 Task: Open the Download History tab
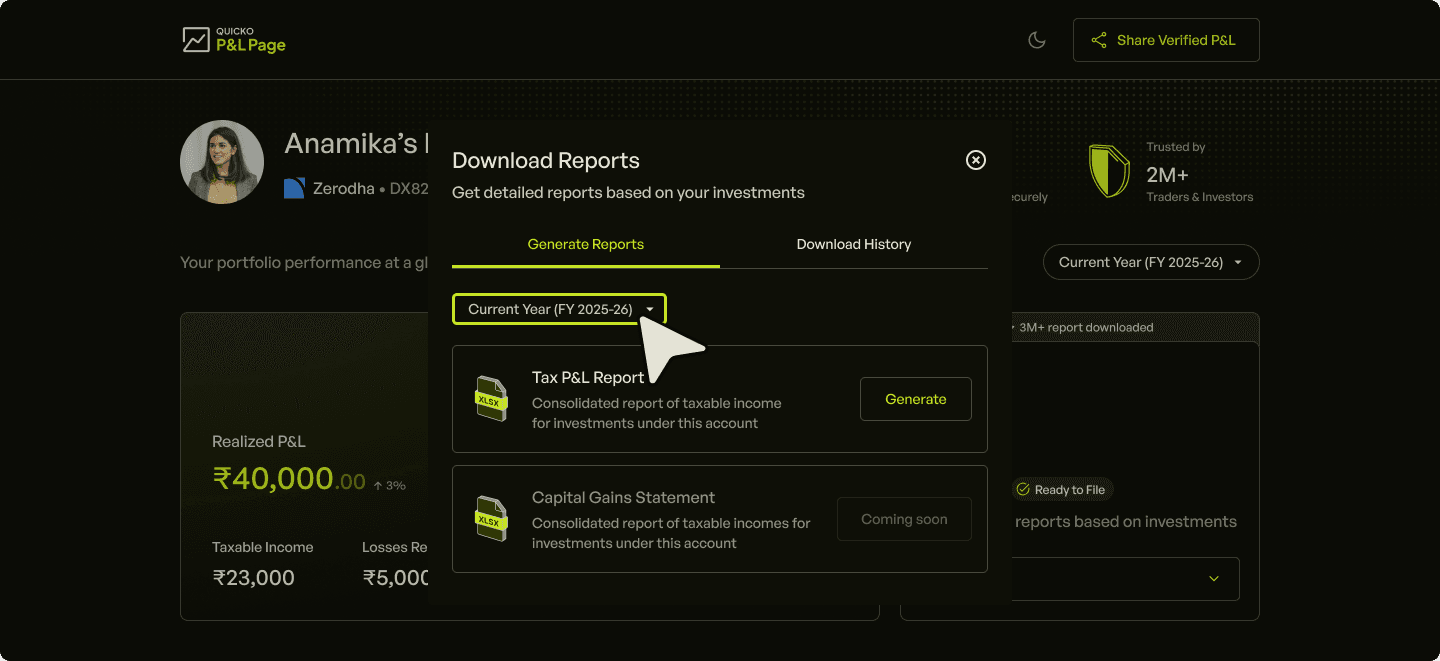pos(854,244)
